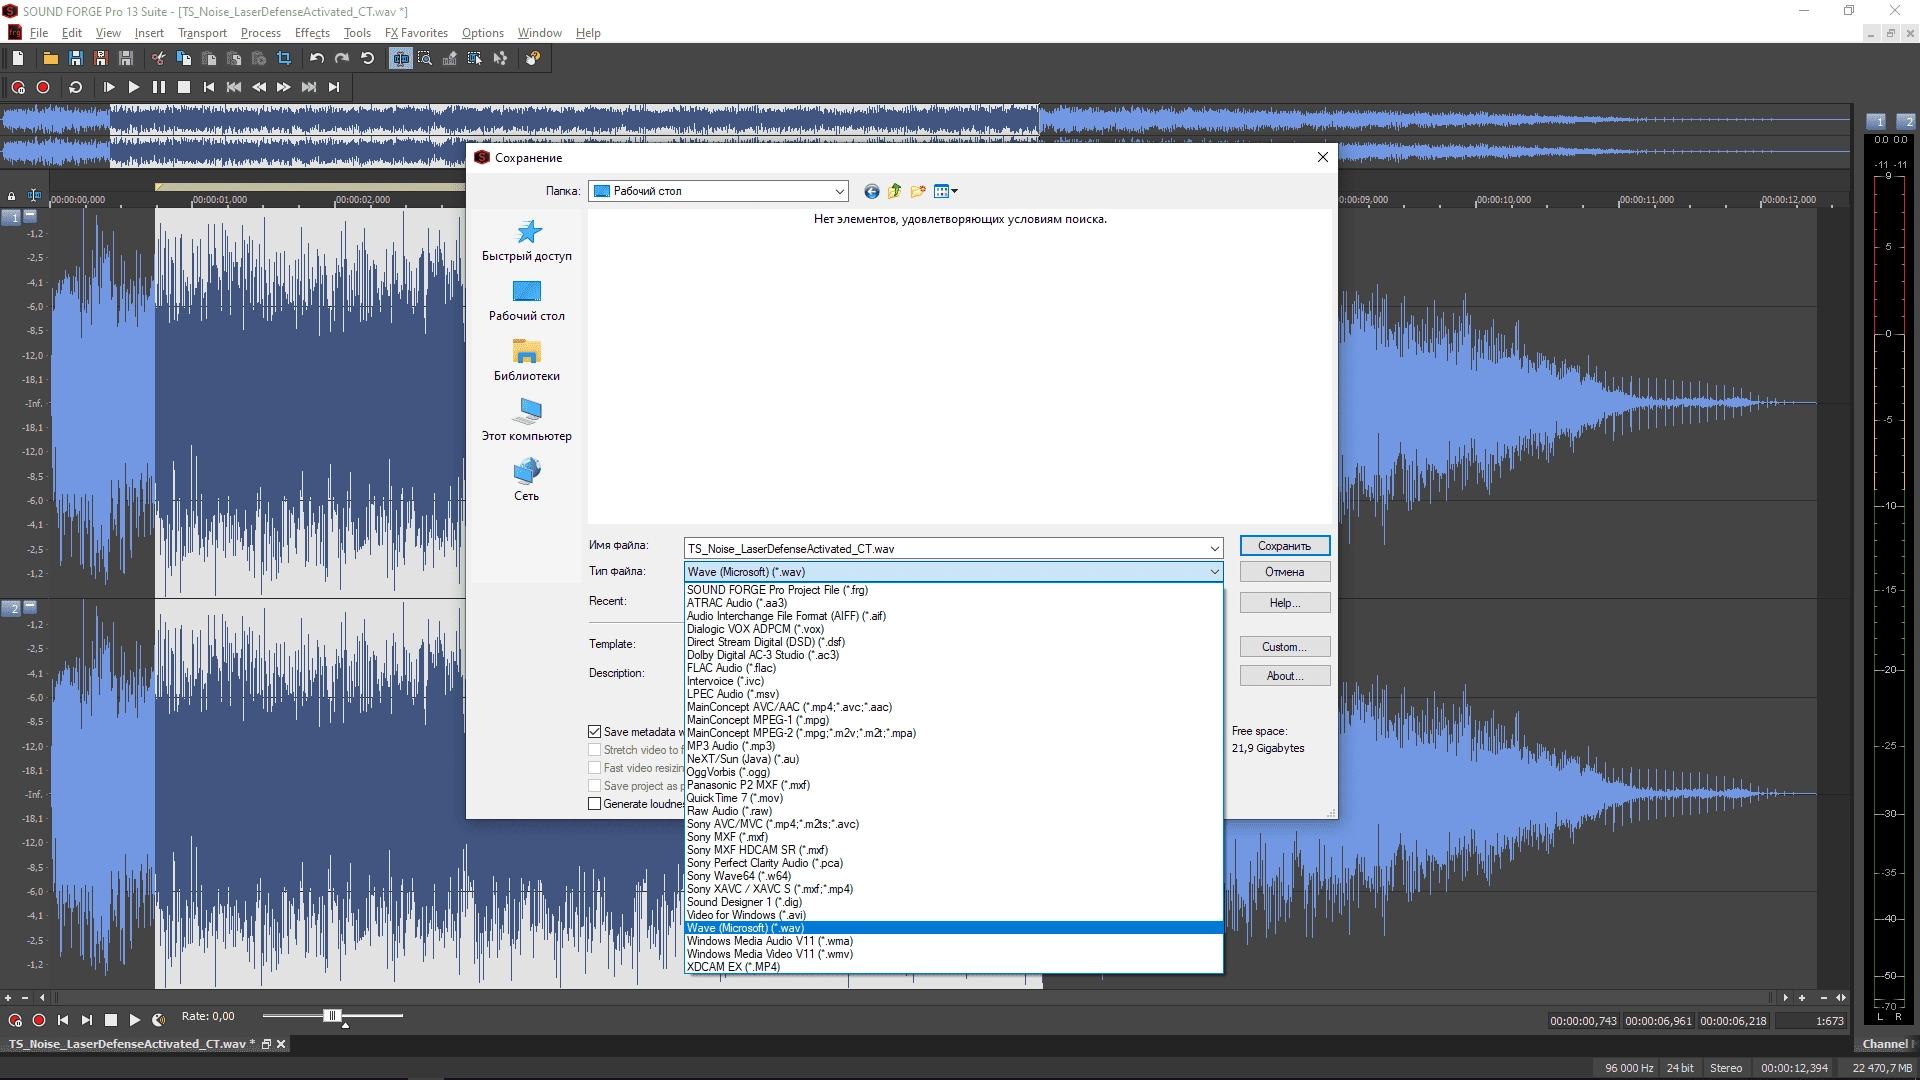The image size is (1920, 1080).
Task: Click Go to Start in top transport bar
Action: point(209,87)
